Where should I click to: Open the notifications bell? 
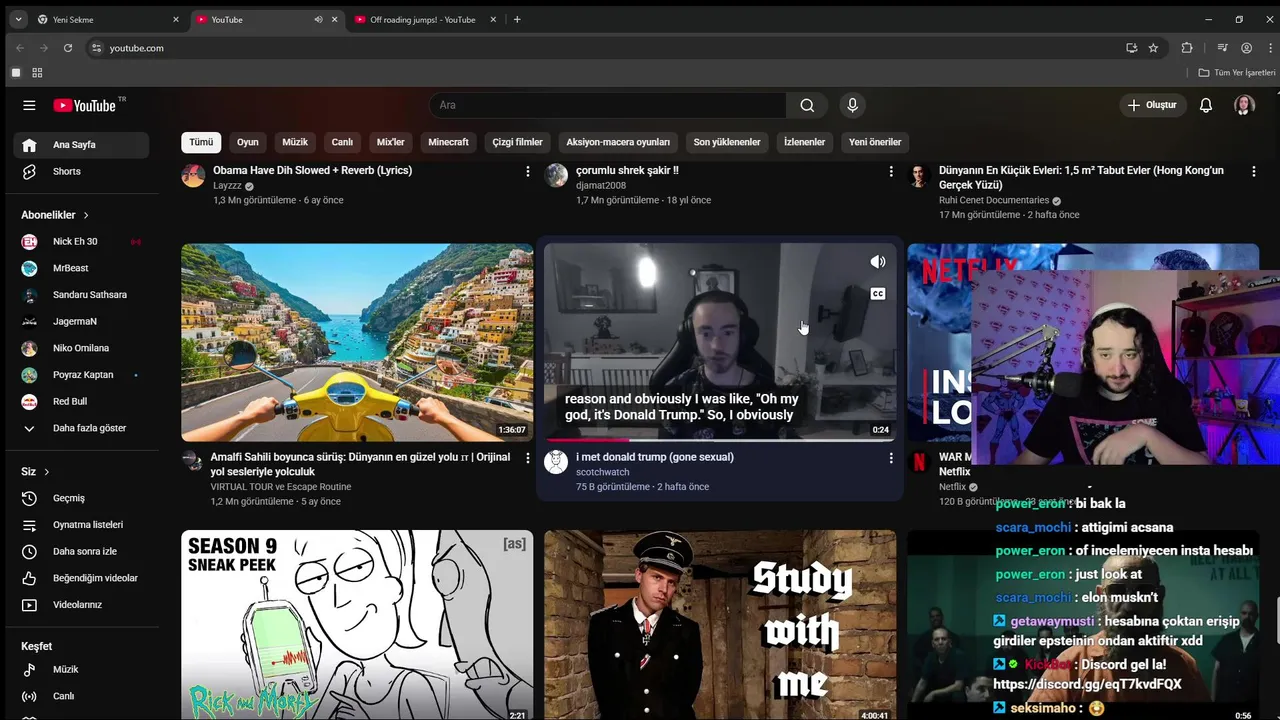pos(1206,105)
